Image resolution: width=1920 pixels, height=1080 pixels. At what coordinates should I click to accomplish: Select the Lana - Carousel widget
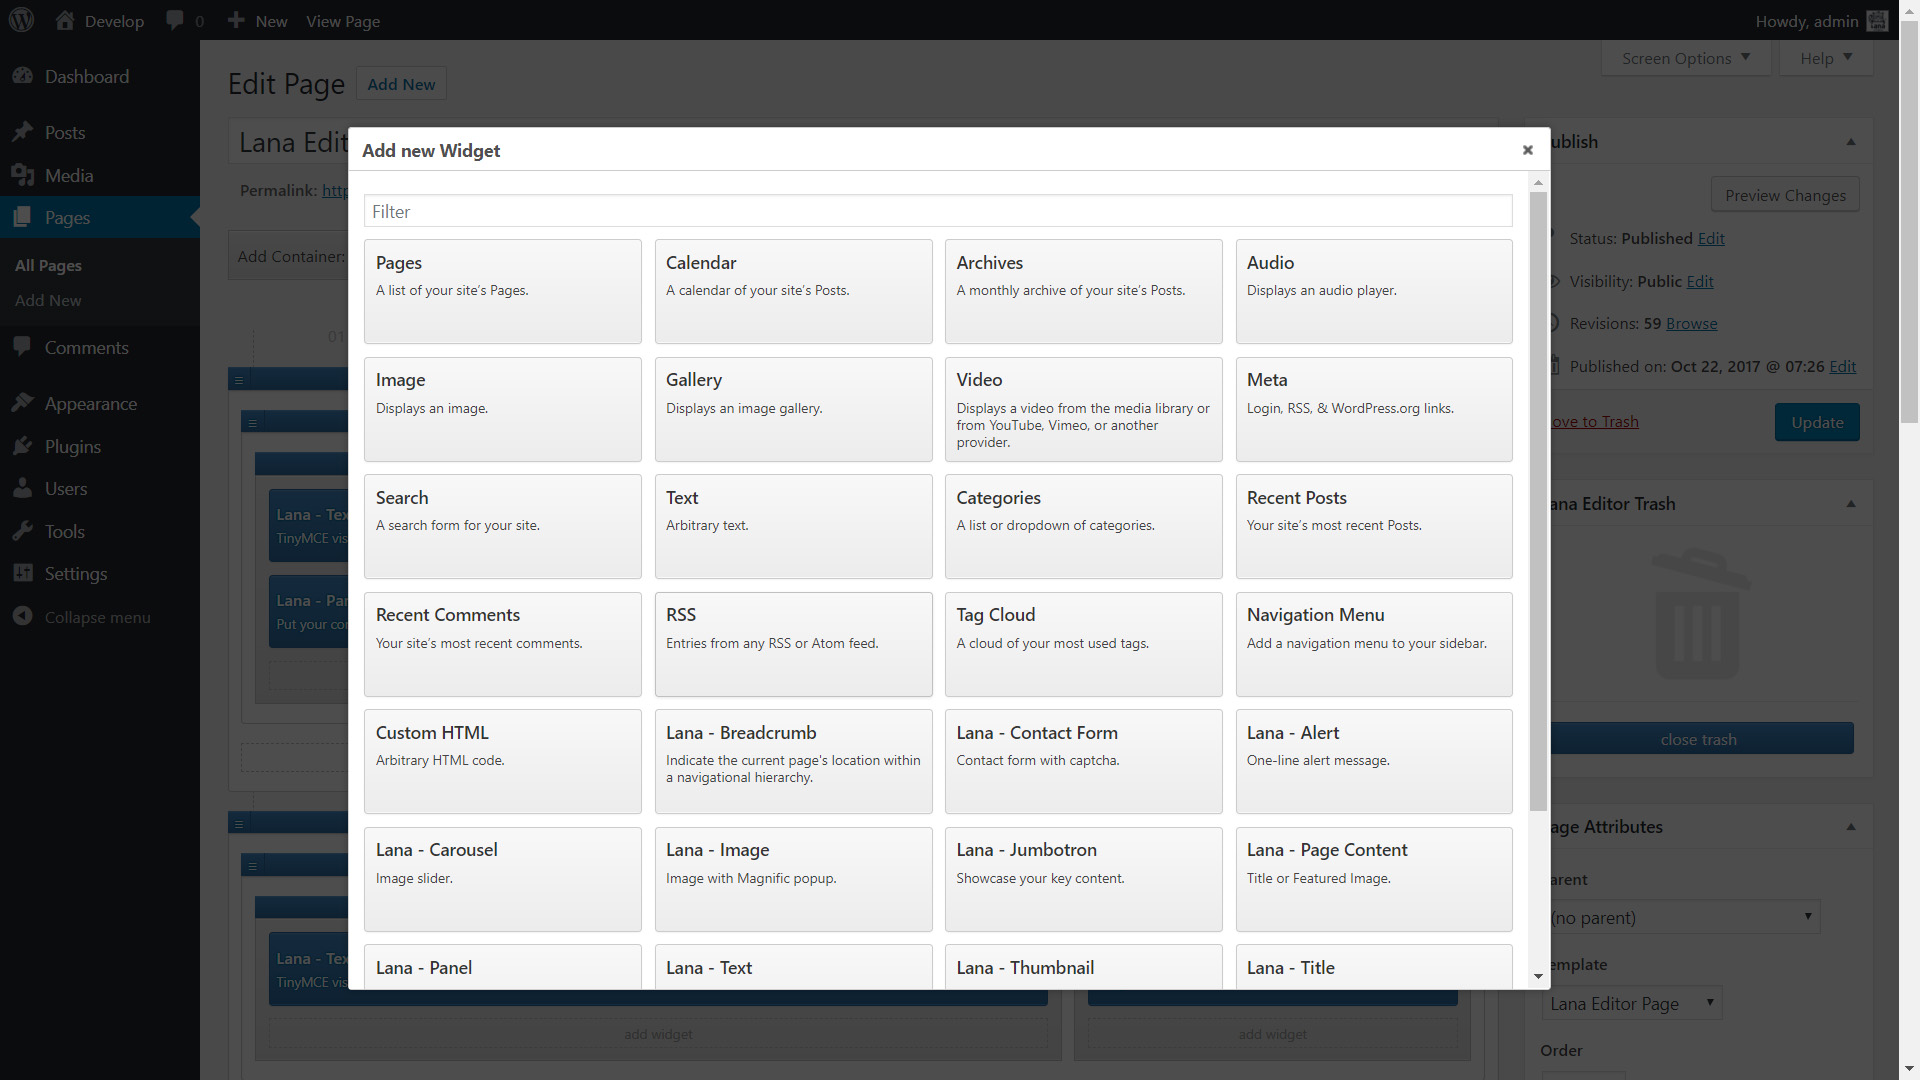pyautogui.click(x=502, y=878)
